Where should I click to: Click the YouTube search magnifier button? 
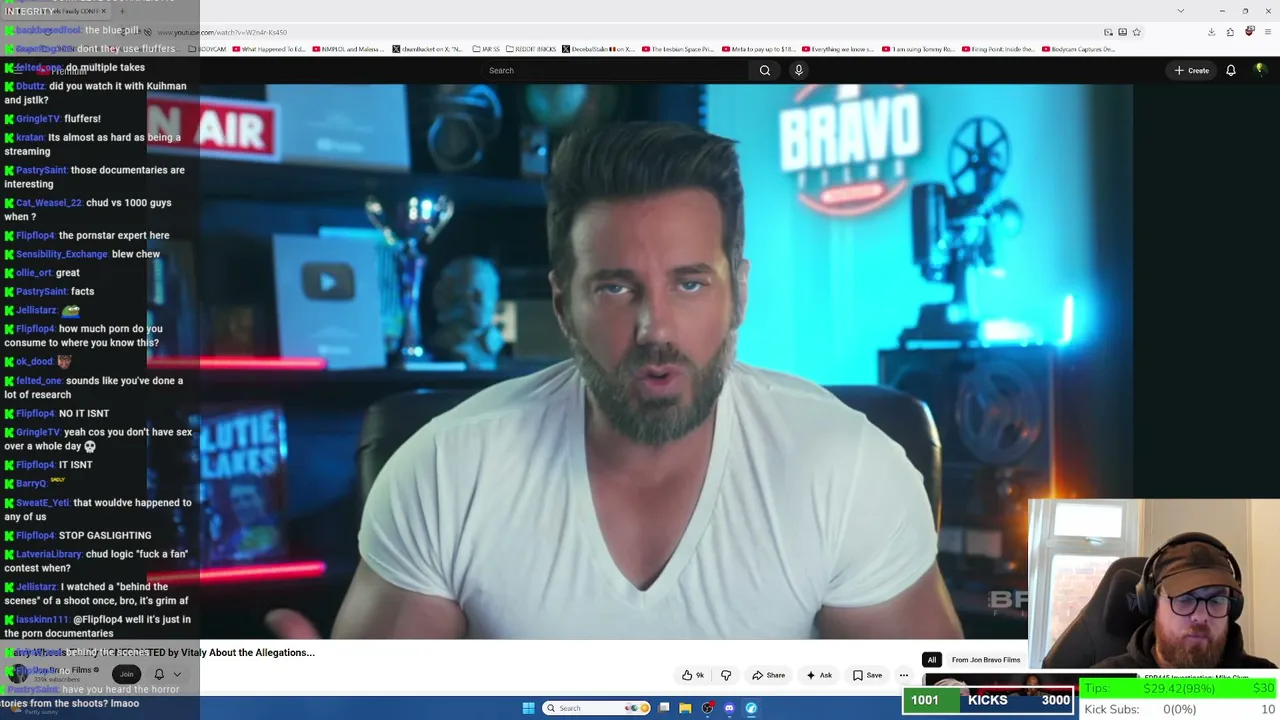click(765, 70)
